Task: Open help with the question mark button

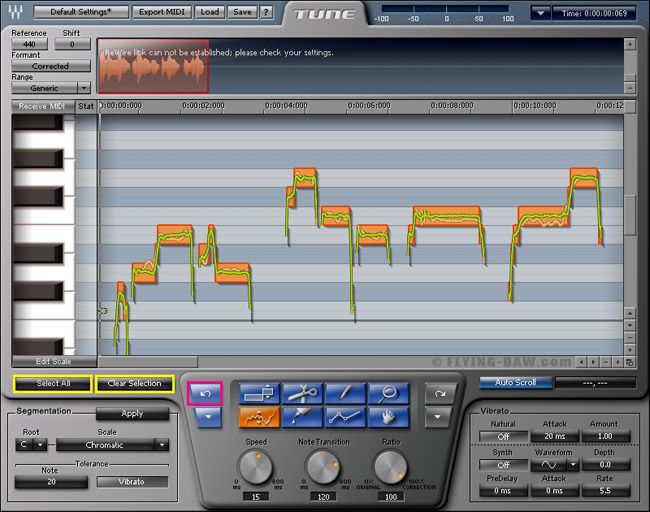Action: tap(266, 12)
